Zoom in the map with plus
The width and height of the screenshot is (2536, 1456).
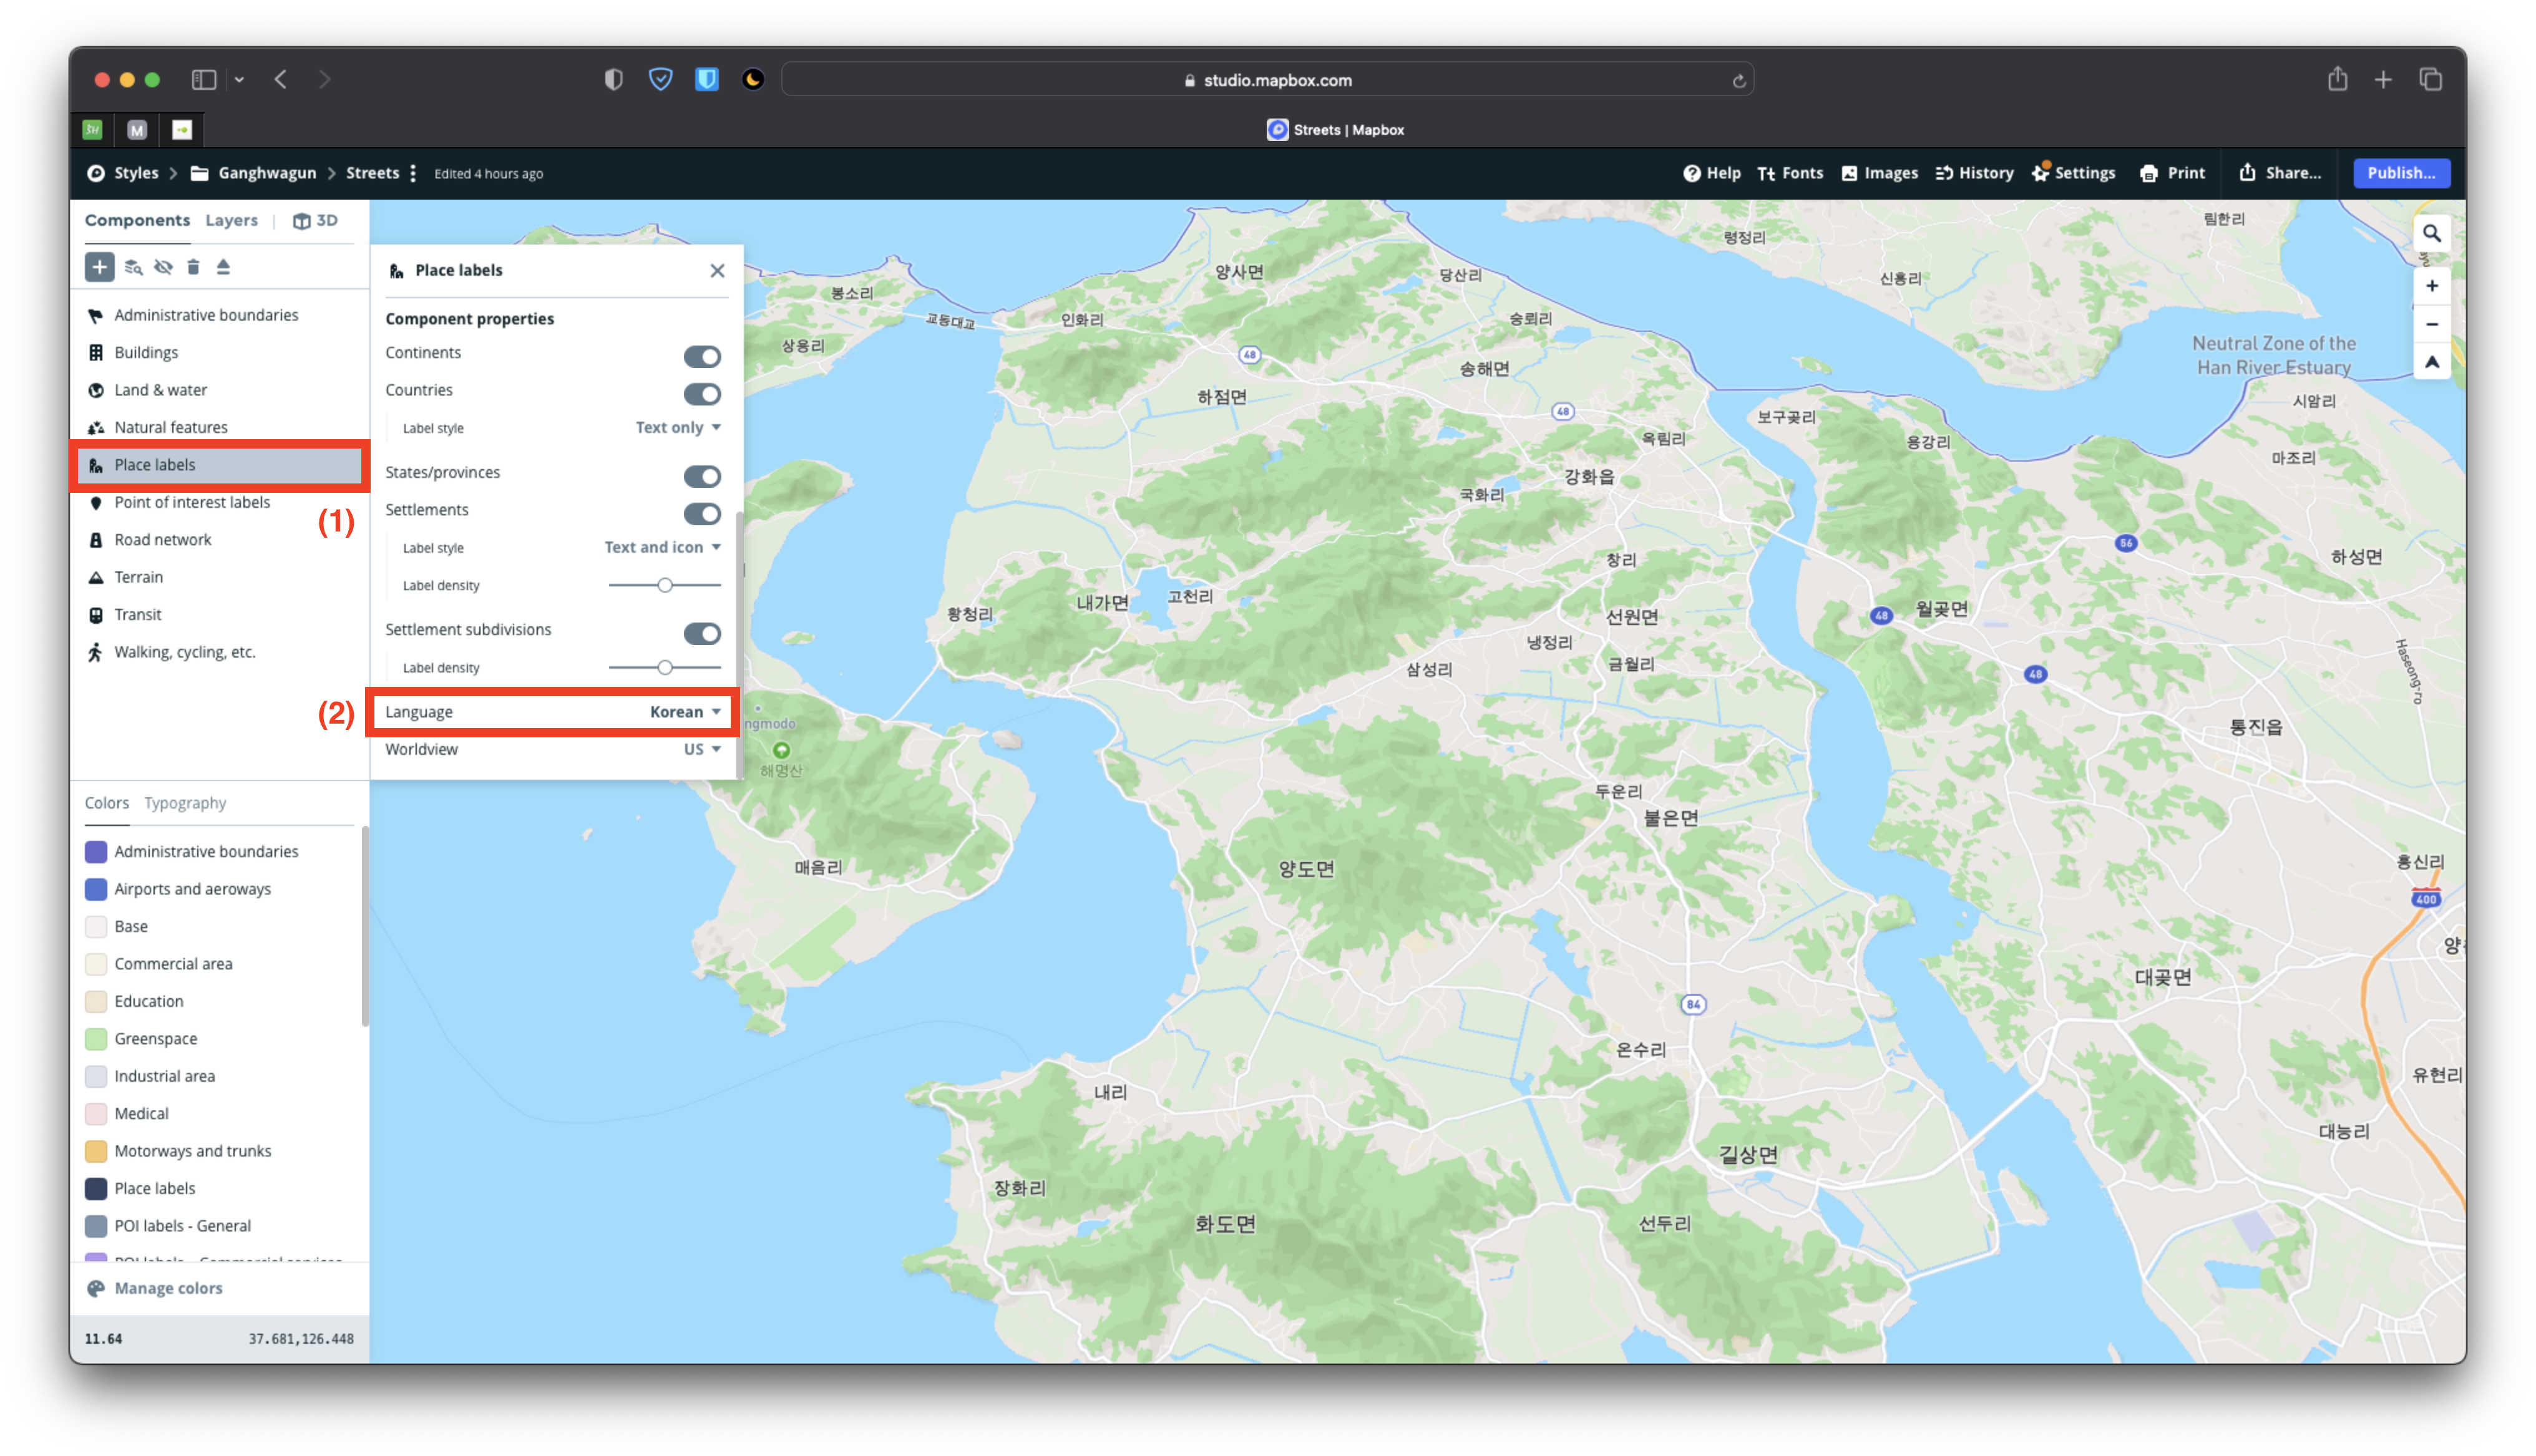[2431, 286]
